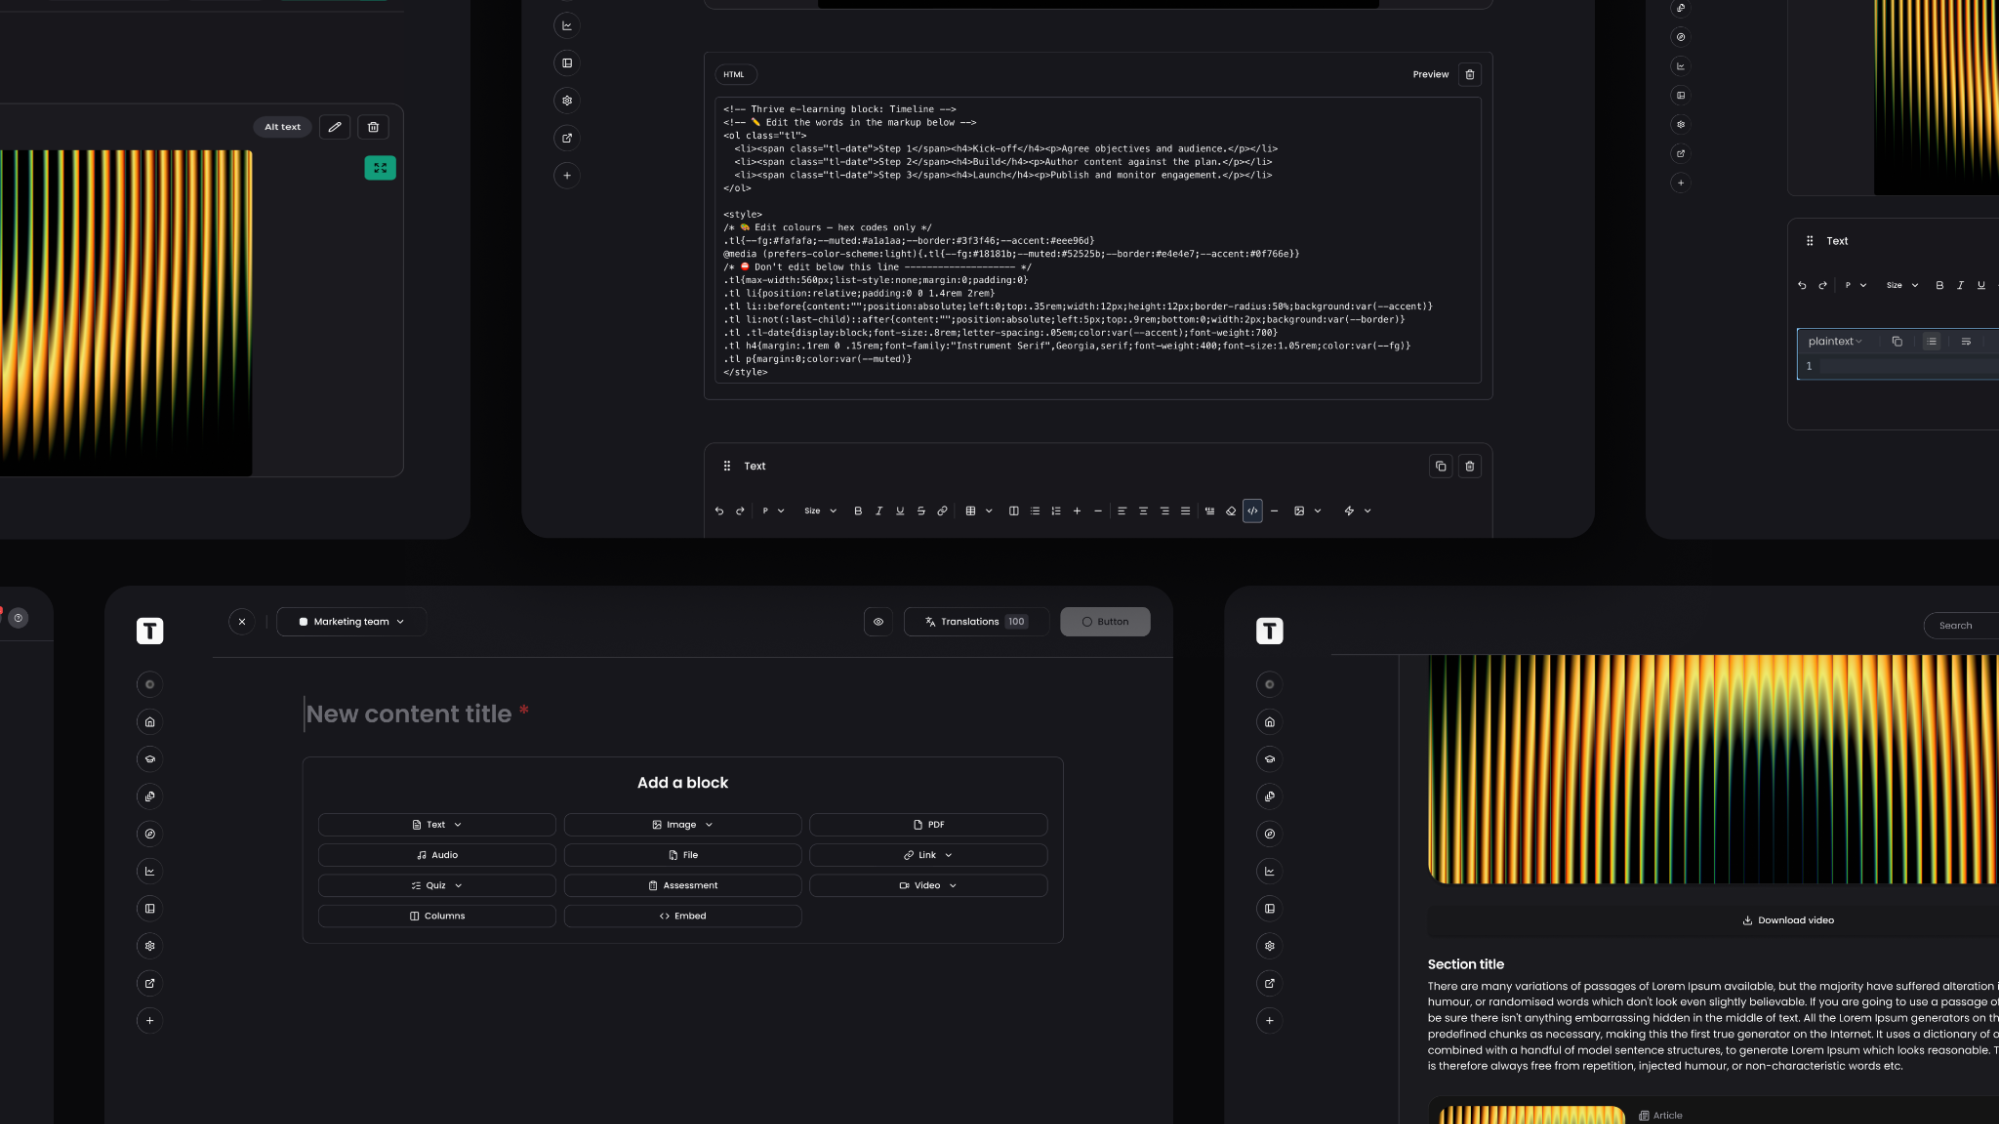Open the plaintext language dropdown

pos(1835,342)
